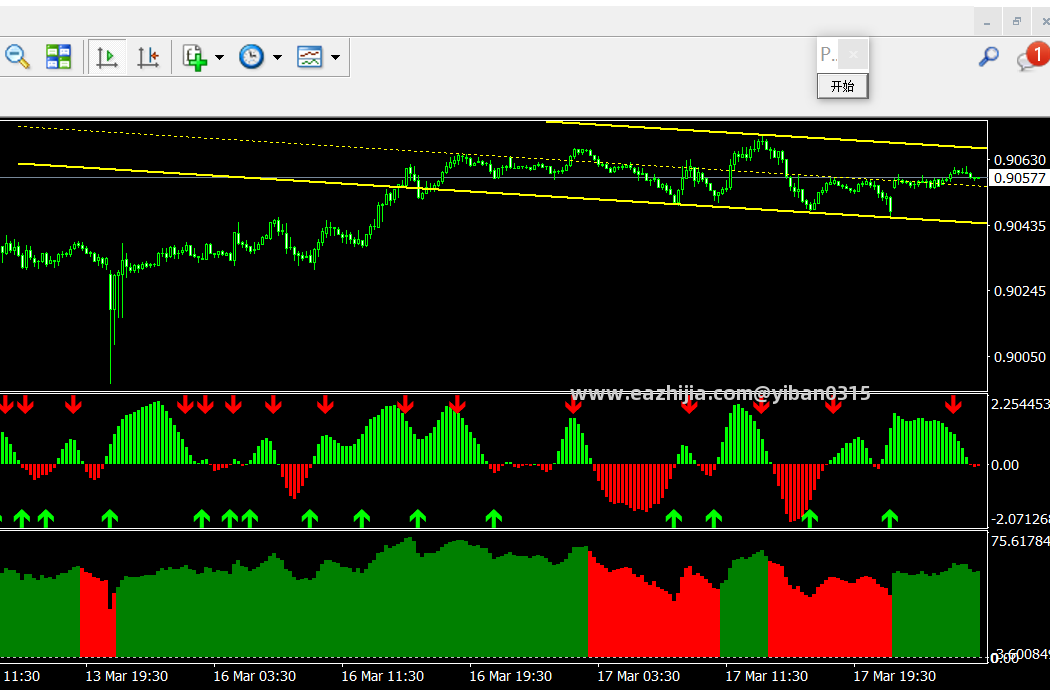Click the -2.07126 oscillator scale value

point(1020,519)
